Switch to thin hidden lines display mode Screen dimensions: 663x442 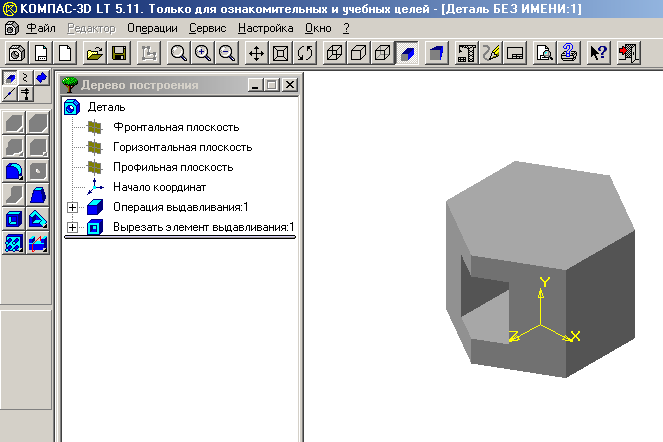click(x=383, y=53)
